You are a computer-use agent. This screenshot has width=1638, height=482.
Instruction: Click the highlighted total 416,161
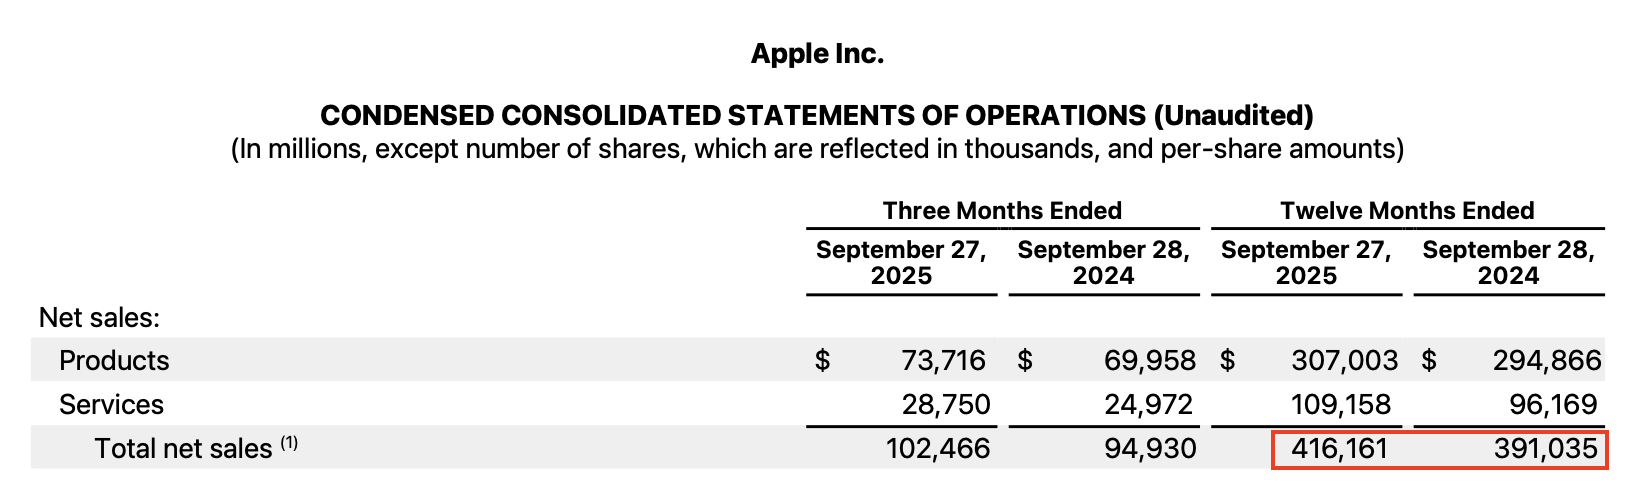point(1339,449)
